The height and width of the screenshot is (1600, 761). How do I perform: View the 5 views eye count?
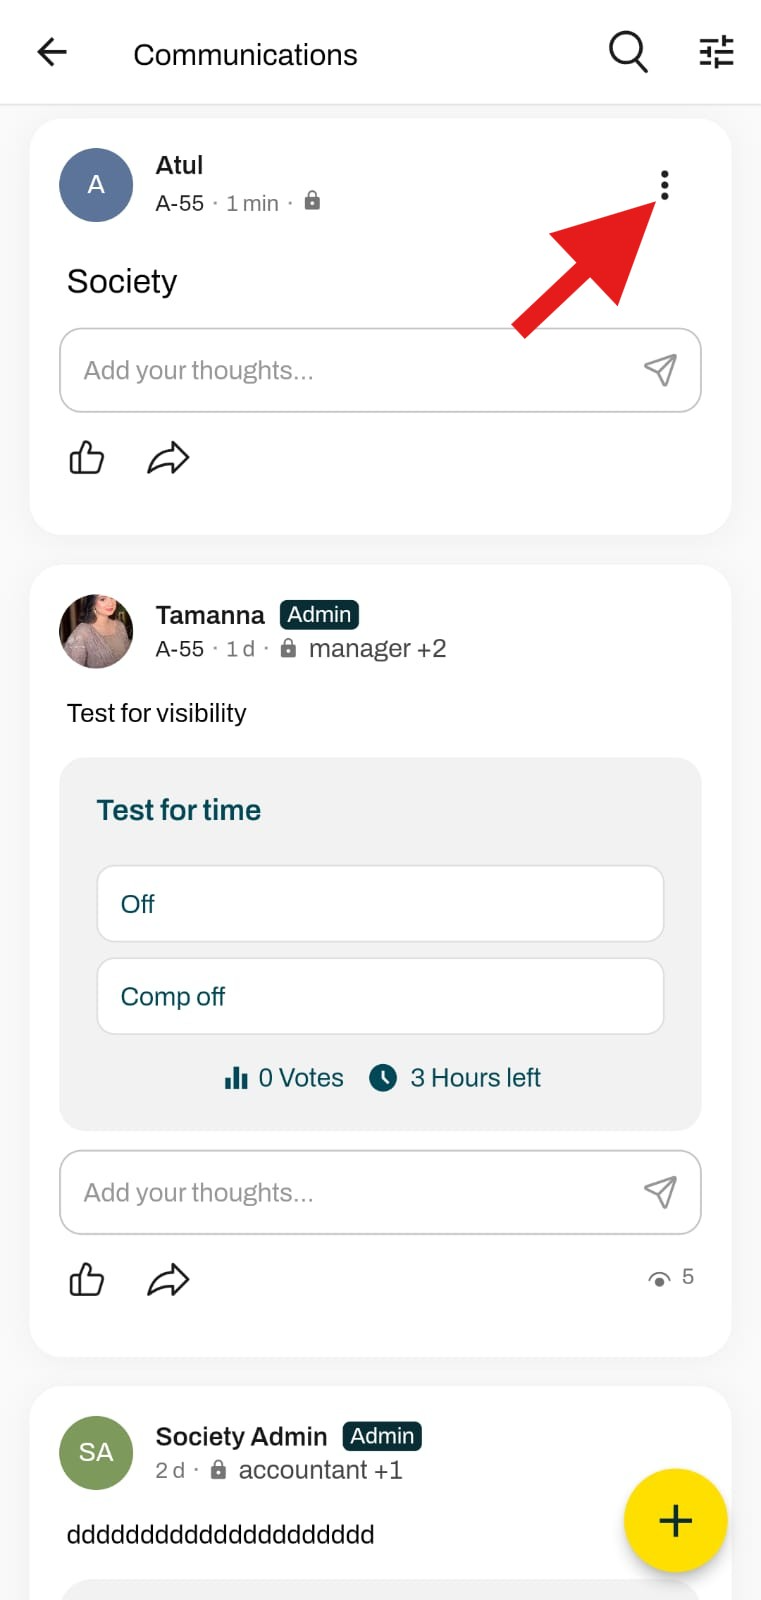[x=671, y=1277]
